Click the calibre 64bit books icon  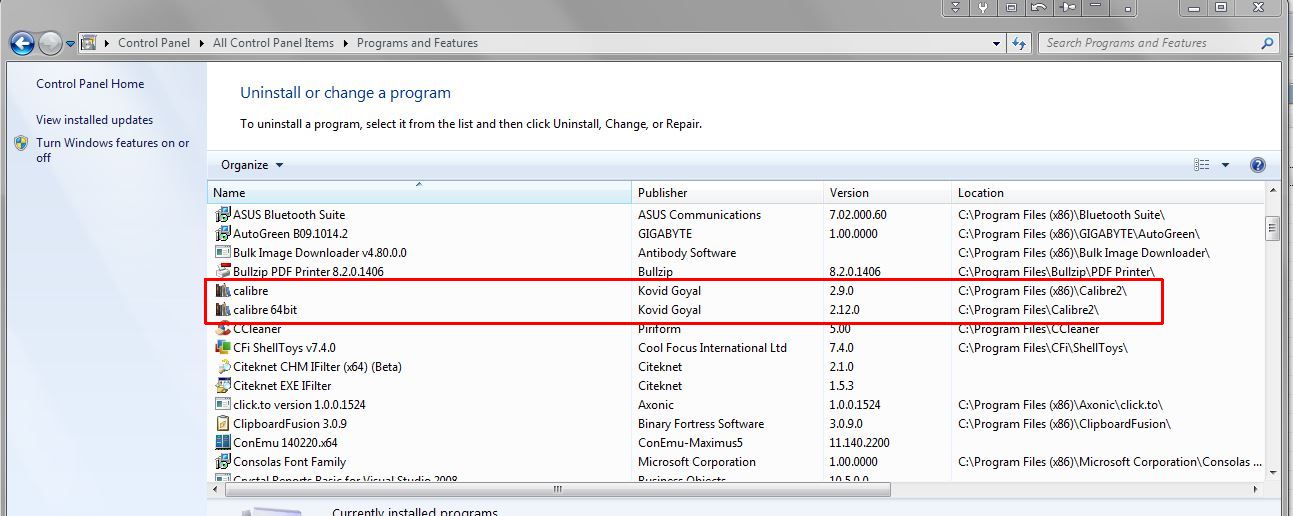pos(223,310)
